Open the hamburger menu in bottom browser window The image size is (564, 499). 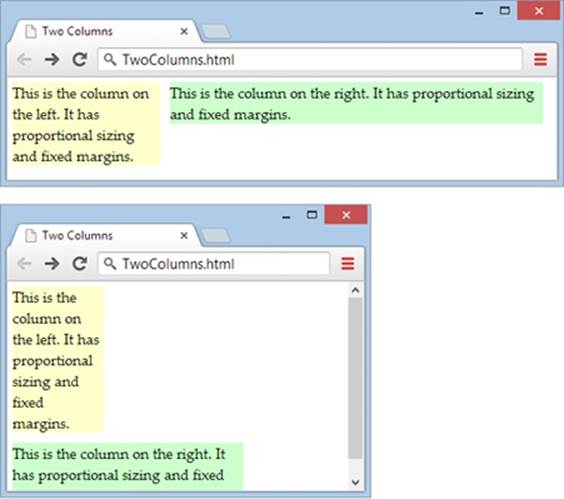click(x=347, y=263)
